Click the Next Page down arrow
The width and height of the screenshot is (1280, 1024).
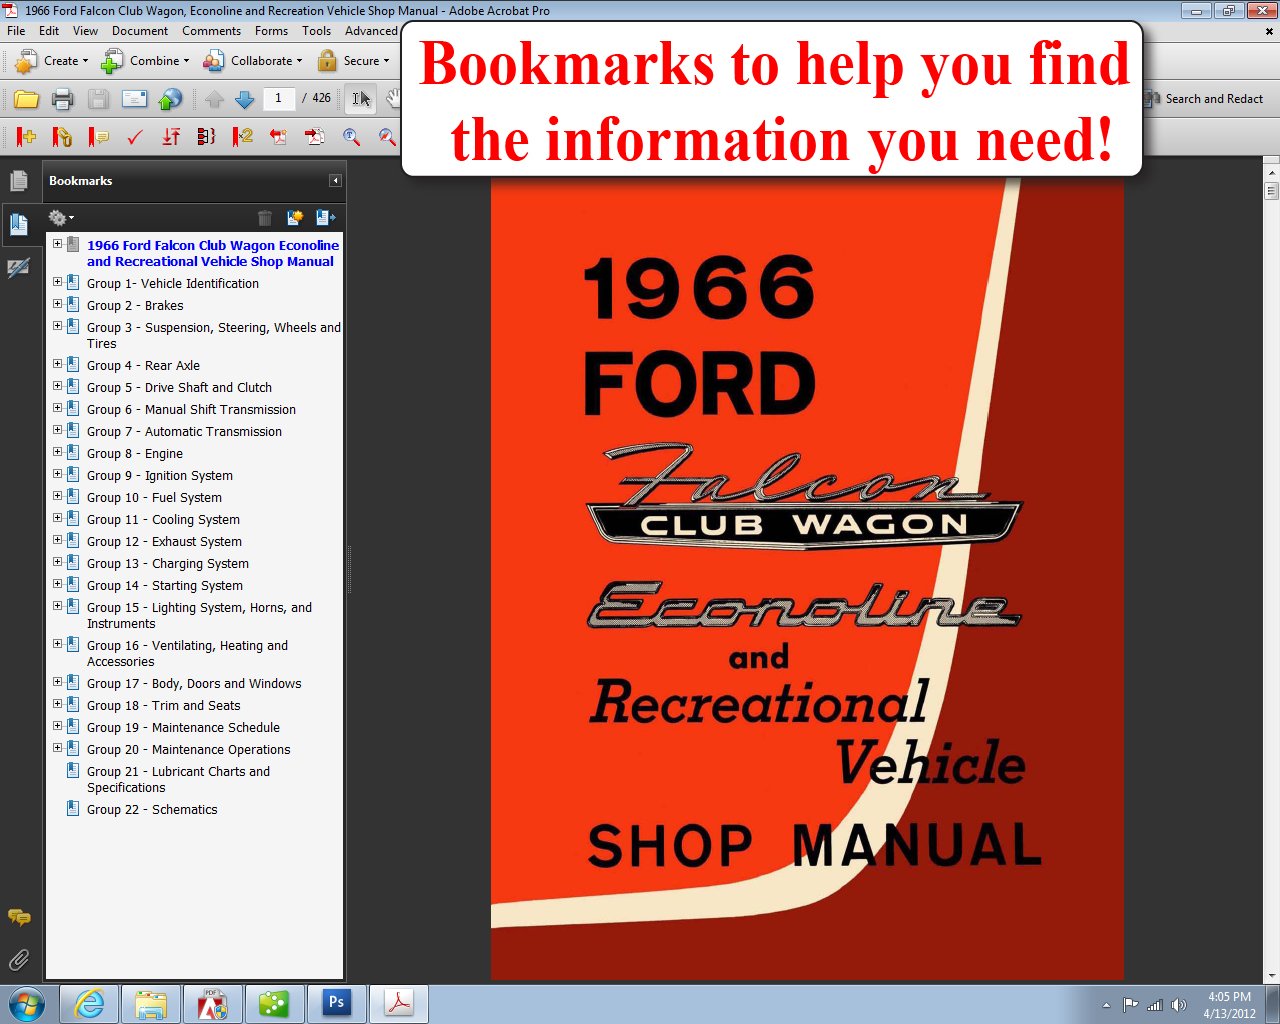[244, 98]
